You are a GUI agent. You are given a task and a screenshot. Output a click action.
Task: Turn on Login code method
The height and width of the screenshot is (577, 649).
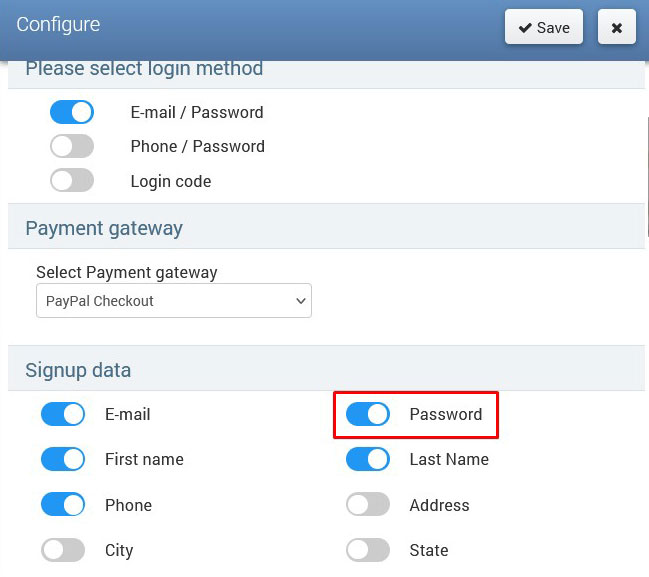click(72, 181)
